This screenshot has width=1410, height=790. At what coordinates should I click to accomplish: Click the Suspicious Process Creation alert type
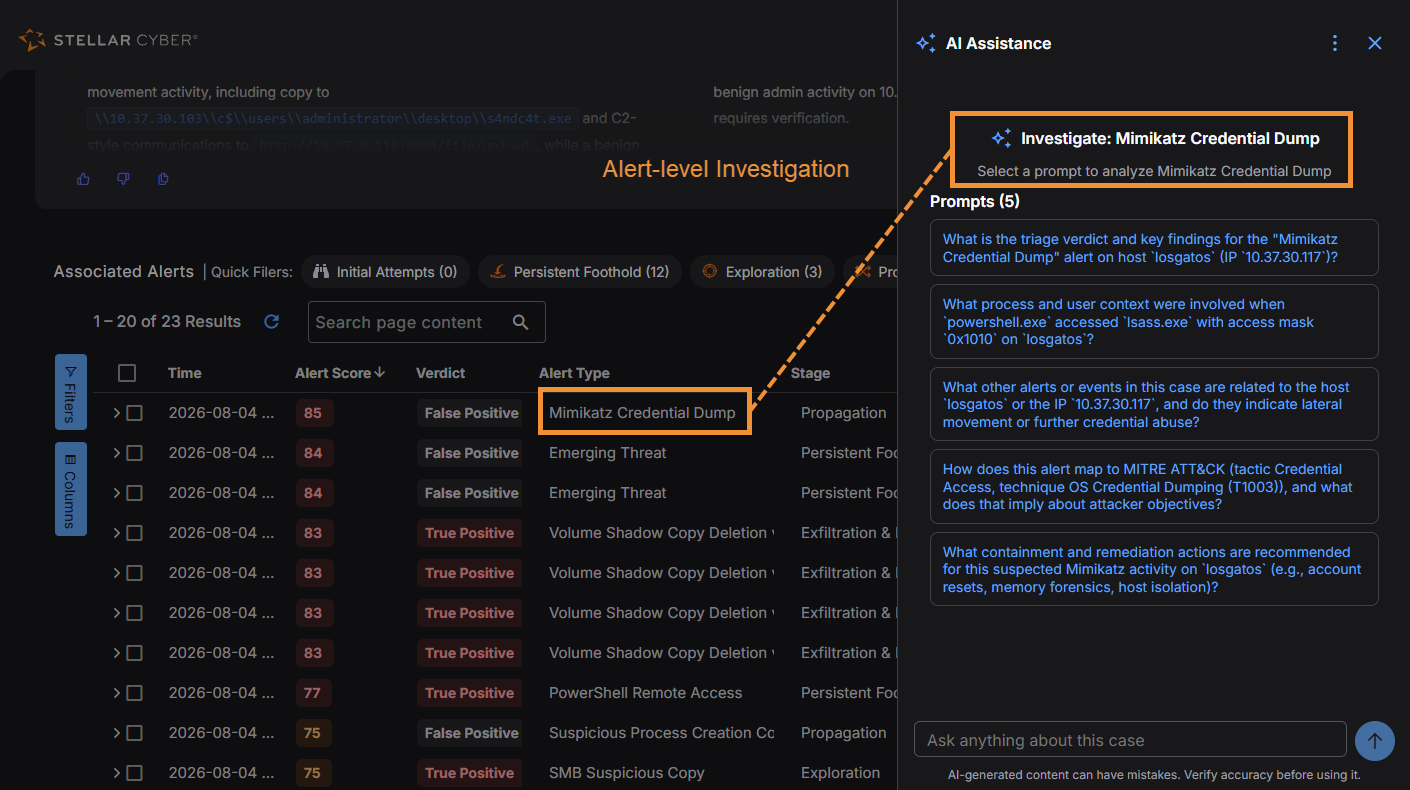click(661, 733)
